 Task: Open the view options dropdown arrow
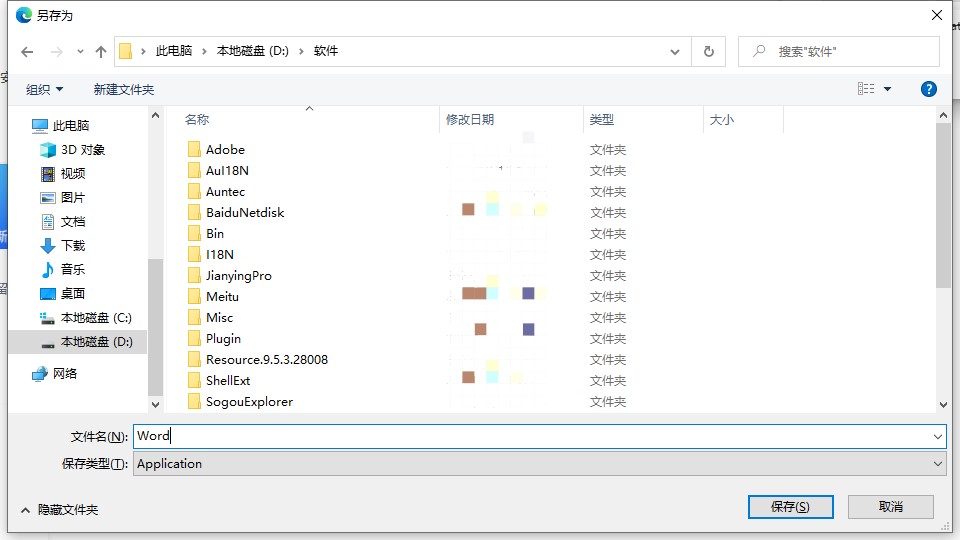(887, 89)
